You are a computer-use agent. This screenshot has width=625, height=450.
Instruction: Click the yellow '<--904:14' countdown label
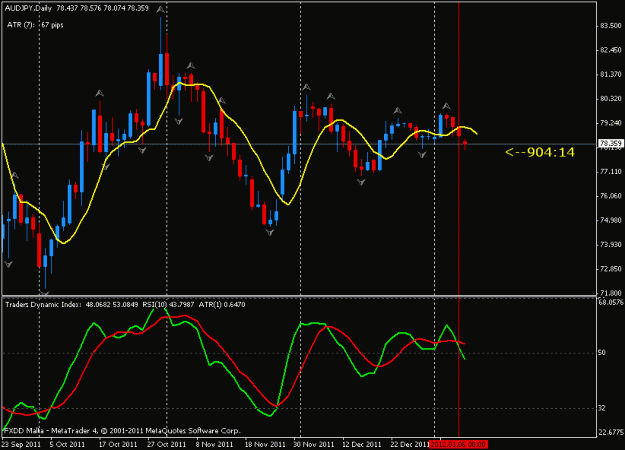[540, 152]
